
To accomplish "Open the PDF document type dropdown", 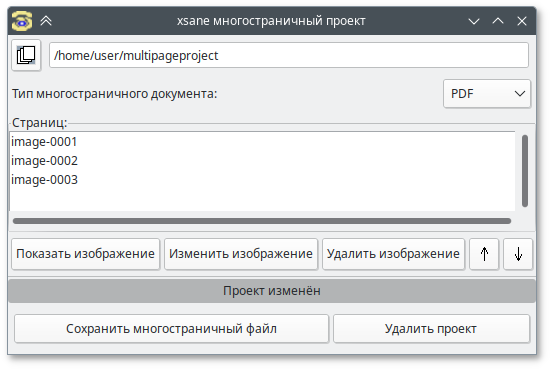I will 487,94.
